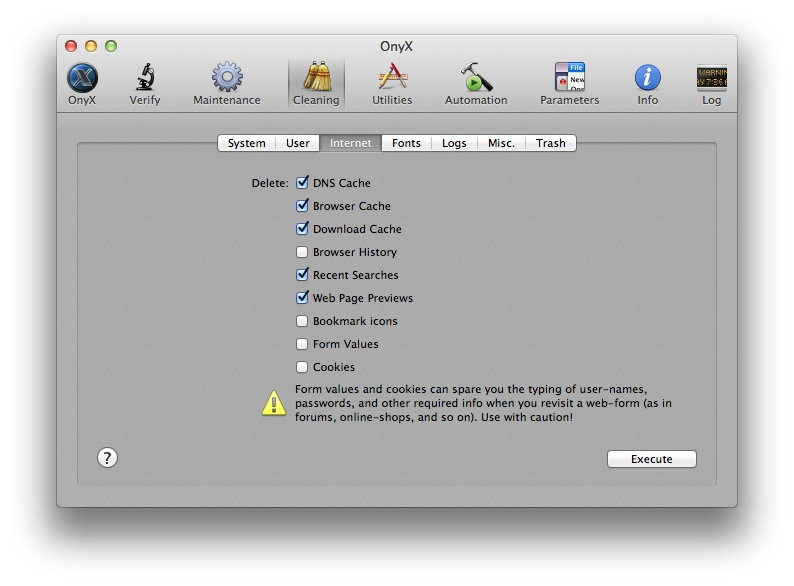Select the Cleaning broom section

click(316, 84)
